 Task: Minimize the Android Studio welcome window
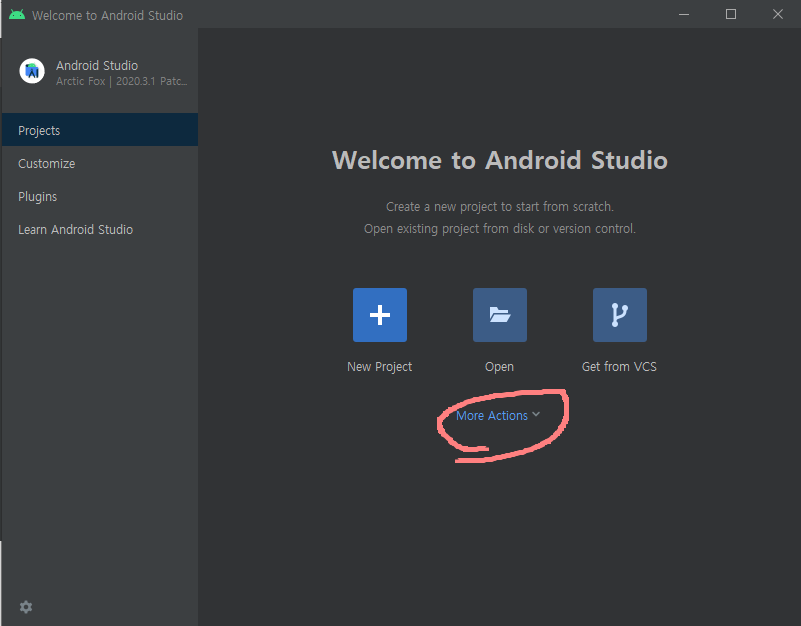[684, 14]
